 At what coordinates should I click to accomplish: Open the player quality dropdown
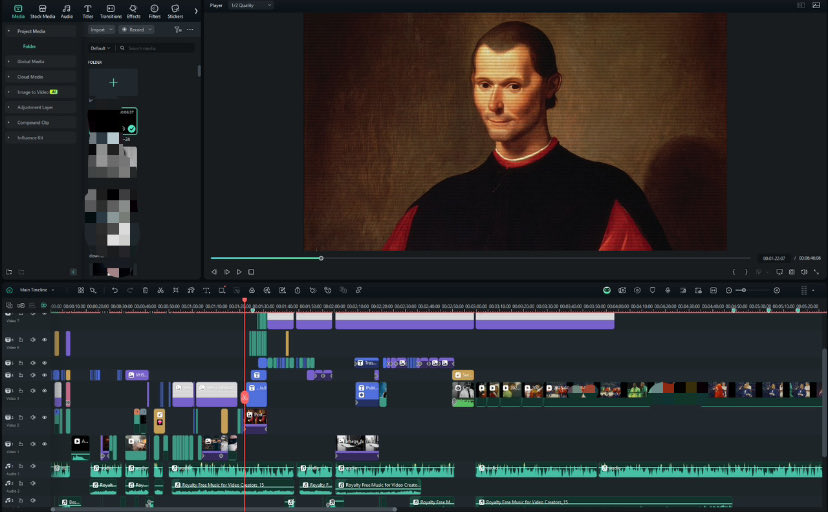pos(251,5)
